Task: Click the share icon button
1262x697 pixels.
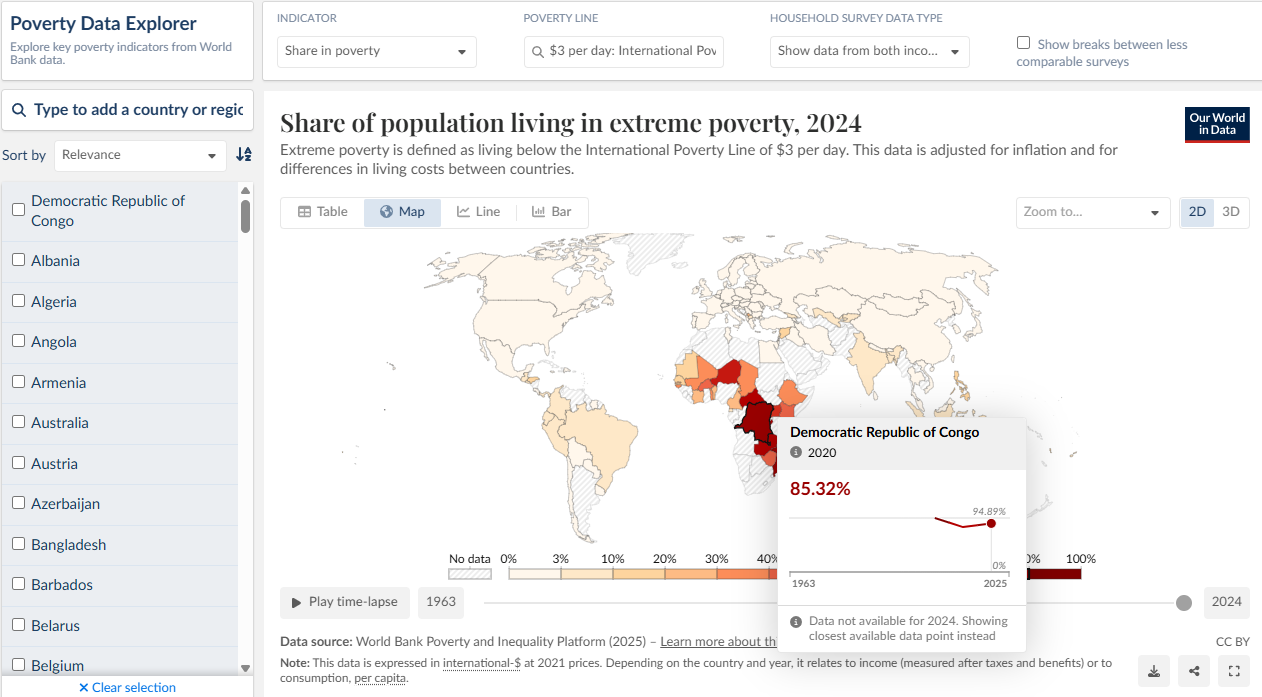Action: pos(1194,671)
